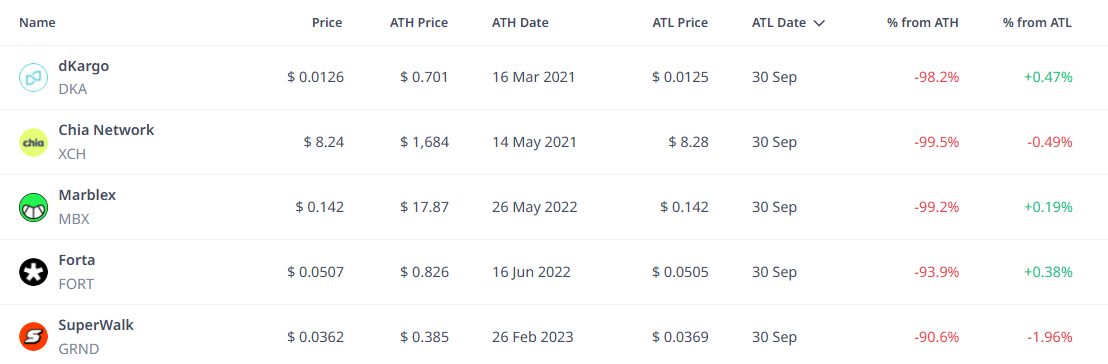Open the Marblex green logo icon

coord(33,208)
